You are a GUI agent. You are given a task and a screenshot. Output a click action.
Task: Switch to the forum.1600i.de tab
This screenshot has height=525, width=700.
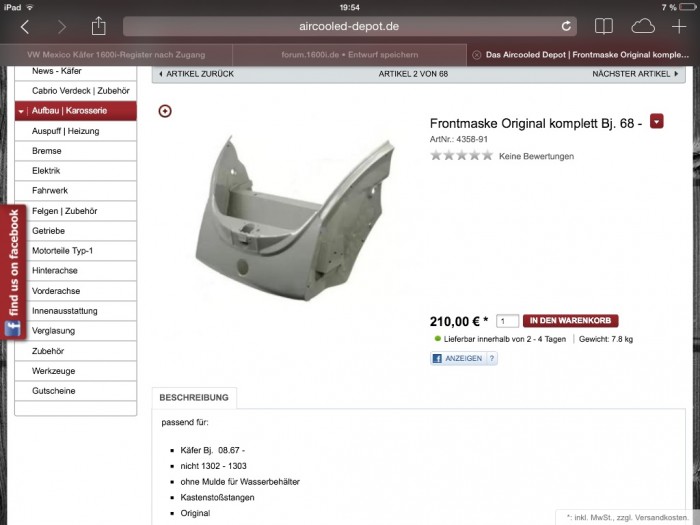(x=350, y=55)
